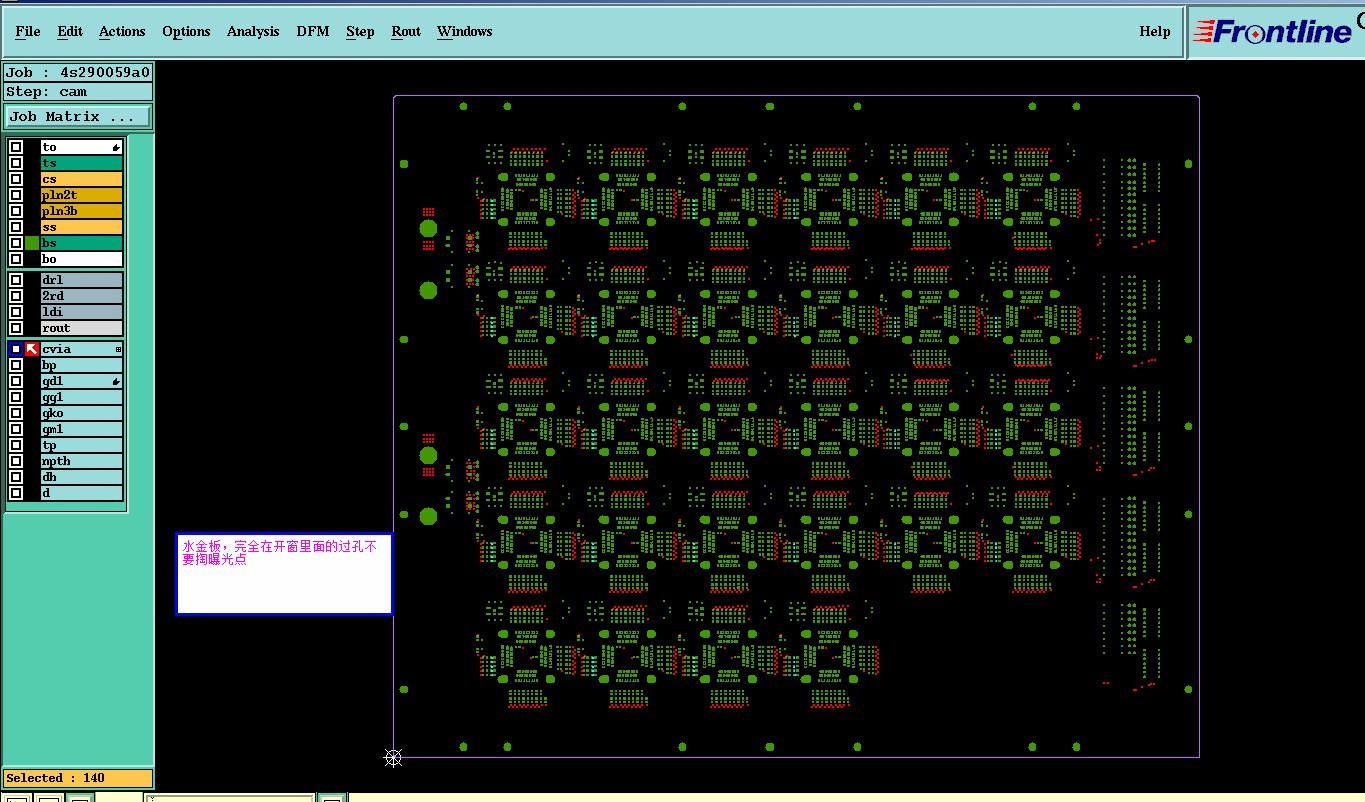Select the ldi layer name
Image resolution: width=1365 pixels, height=802 pixels.
(x=82, y=312)
